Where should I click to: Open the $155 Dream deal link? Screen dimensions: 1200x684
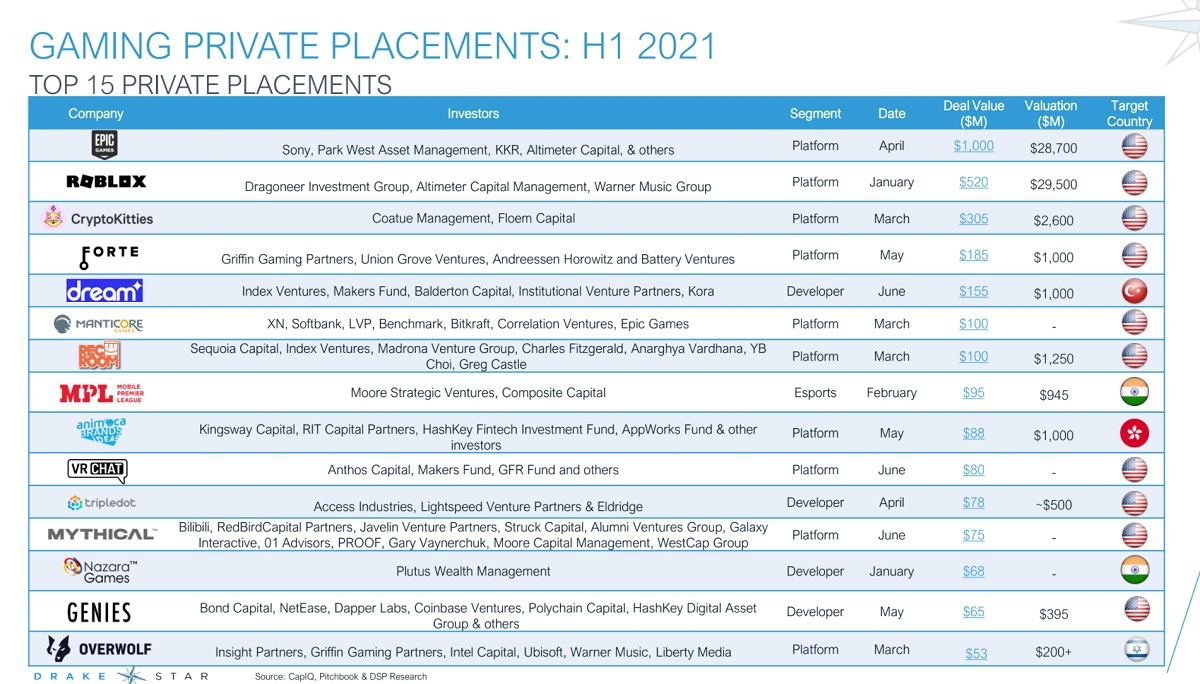pos(973,291)
